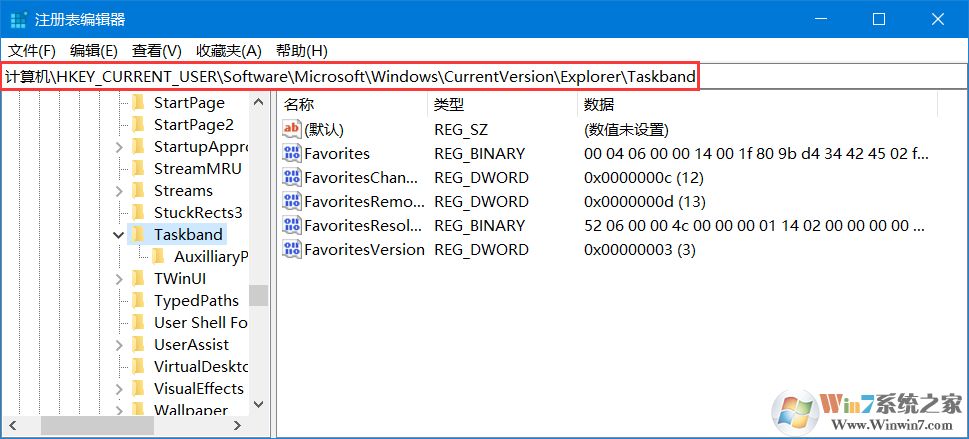Select the (默认) string value icon

click(x=292, y=129)
